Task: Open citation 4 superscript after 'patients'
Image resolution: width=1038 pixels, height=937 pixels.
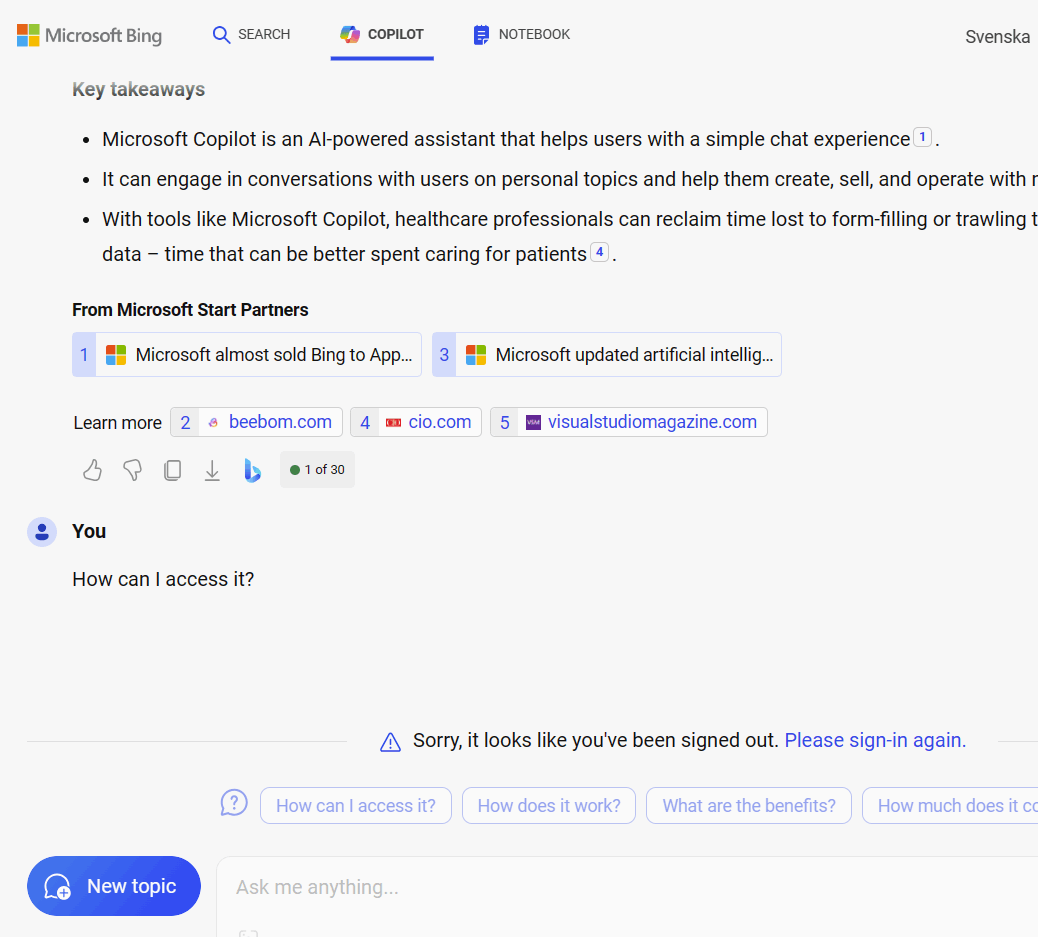Action: tap(599, 252)
